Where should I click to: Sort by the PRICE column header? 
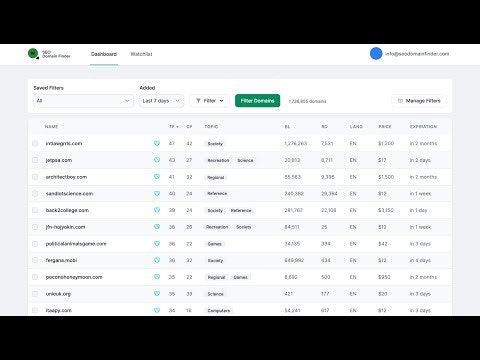tap(385, 127)
